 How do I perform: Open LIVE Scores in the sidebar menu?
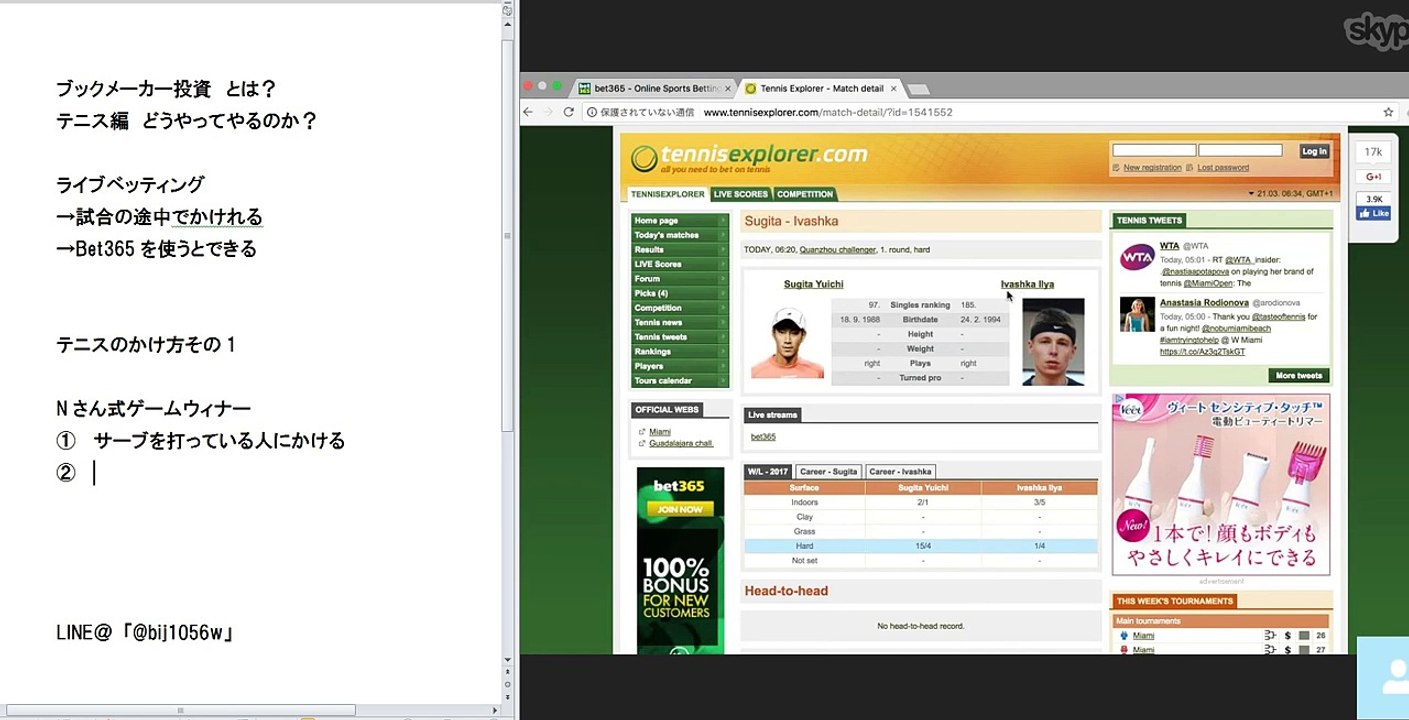pyautogui.click(x=679, y=264)
